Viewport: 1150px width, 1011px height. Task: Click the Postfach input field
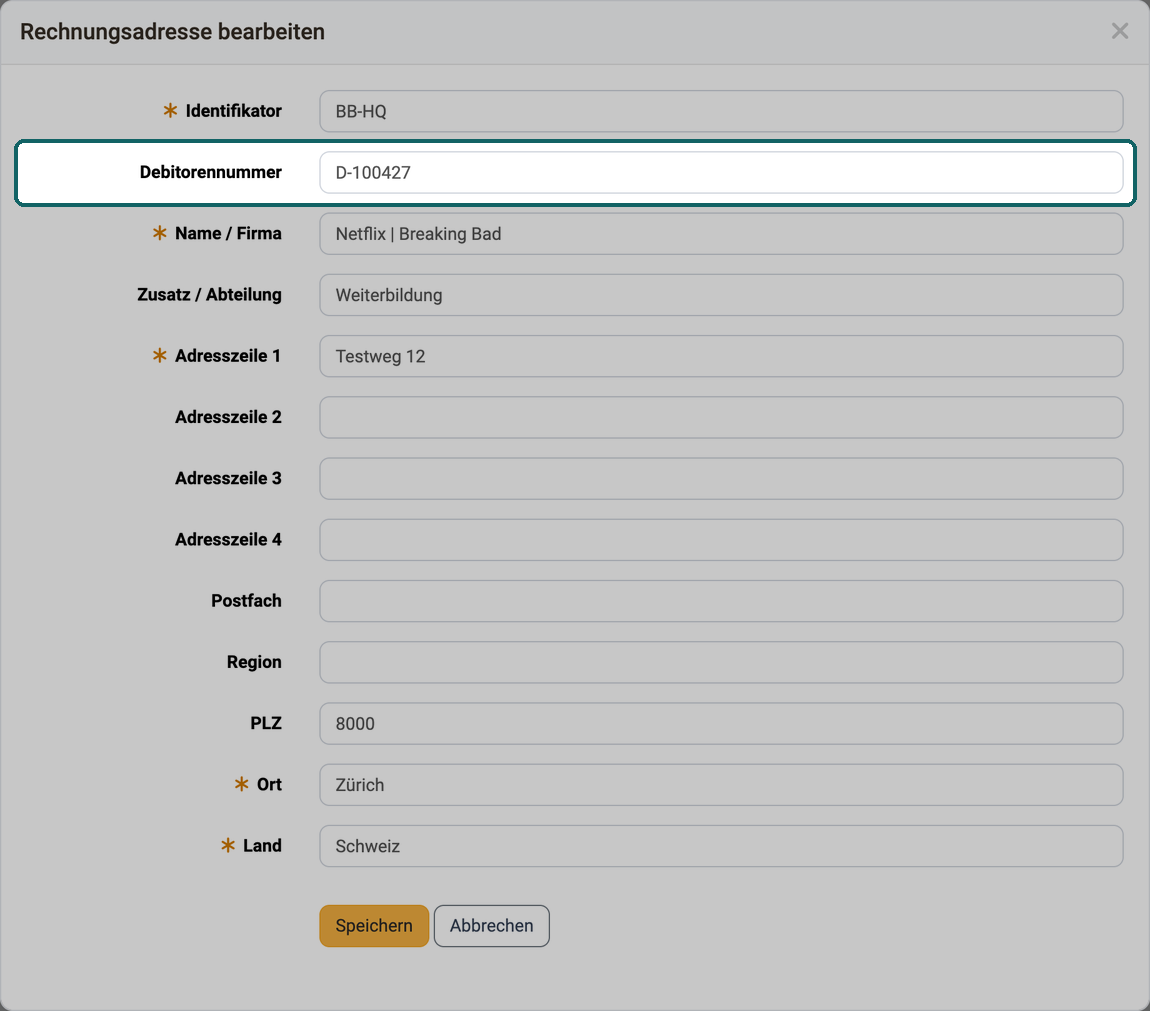(721, 601)
